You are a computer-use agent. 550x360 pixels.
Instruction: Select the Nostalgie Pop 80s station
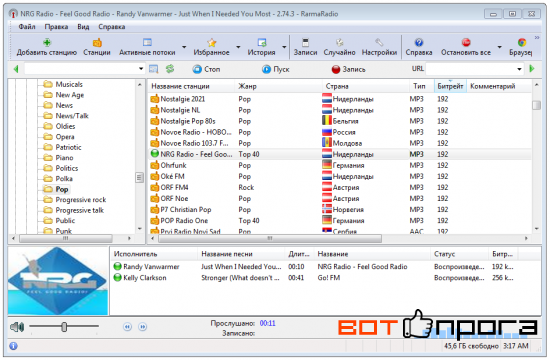339,121
